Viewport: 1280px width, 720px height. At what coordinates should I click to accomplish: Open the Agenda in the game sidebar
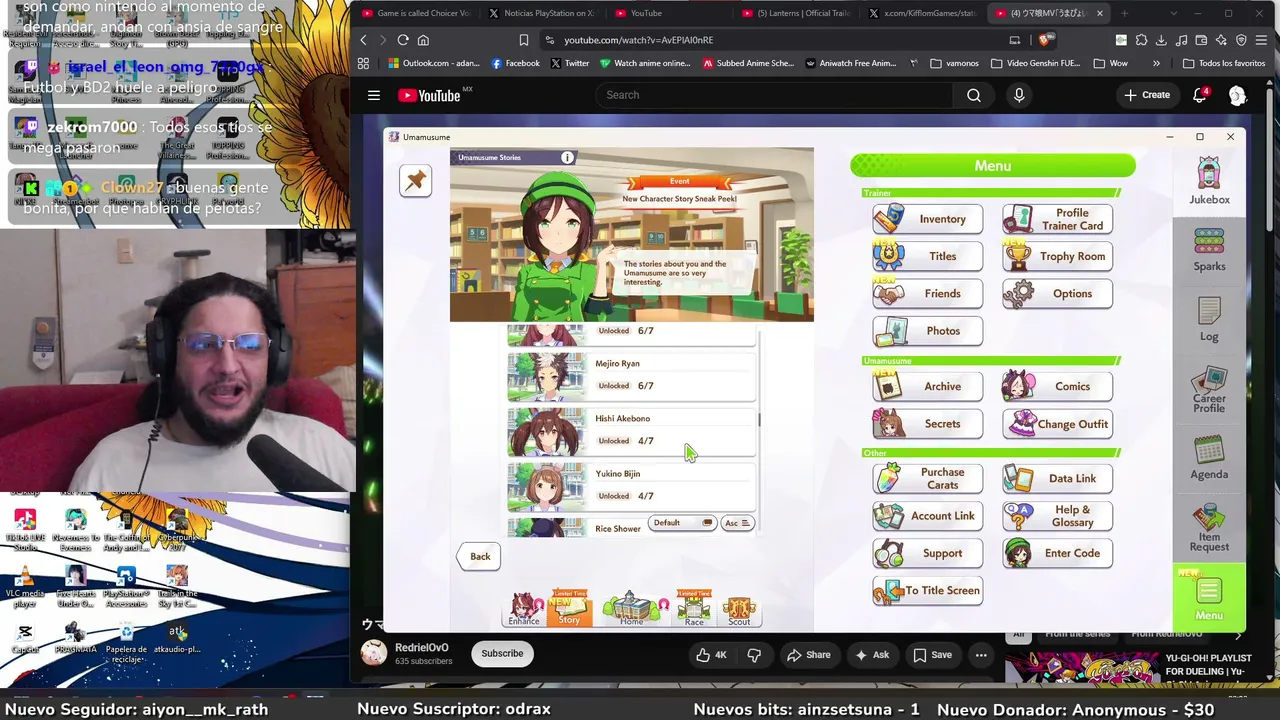(1209, 458)
